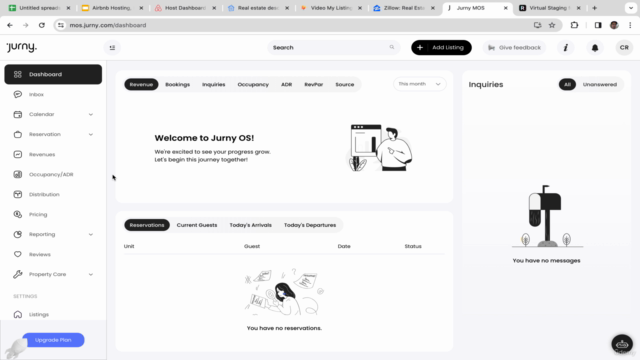Open the chatbot help icon
This screenshot has height=360, width=640.
pyautogui.click(x=622, y=344)
